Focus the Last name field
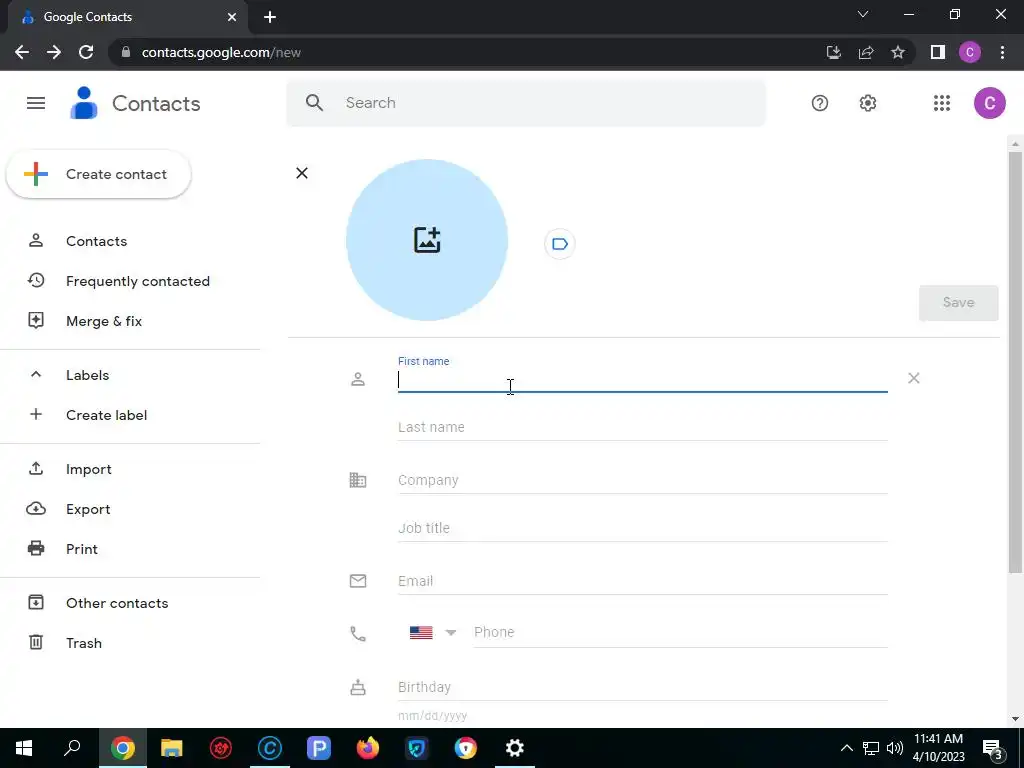Viewport: 1024px width, 768px height. click(x=643, y=427)
